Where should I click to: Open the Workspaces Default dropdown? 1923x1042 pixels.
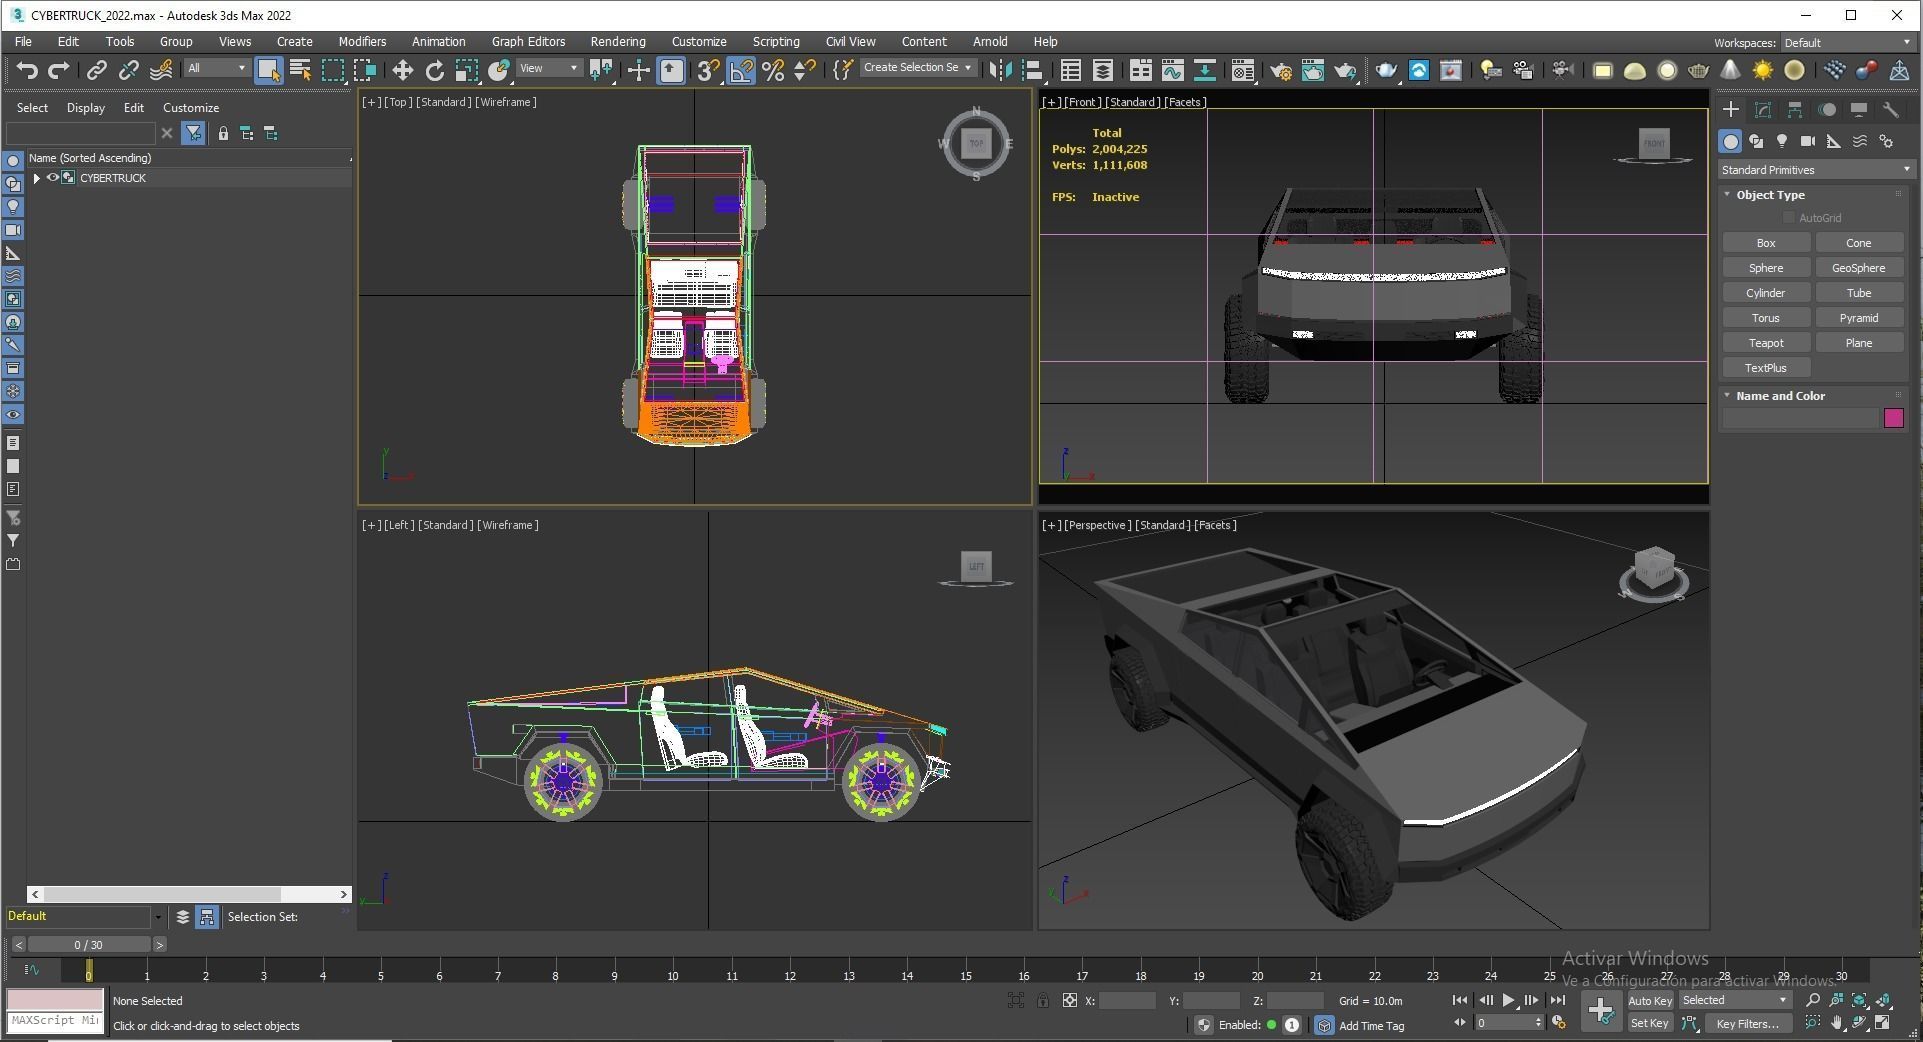point(1846,43)
